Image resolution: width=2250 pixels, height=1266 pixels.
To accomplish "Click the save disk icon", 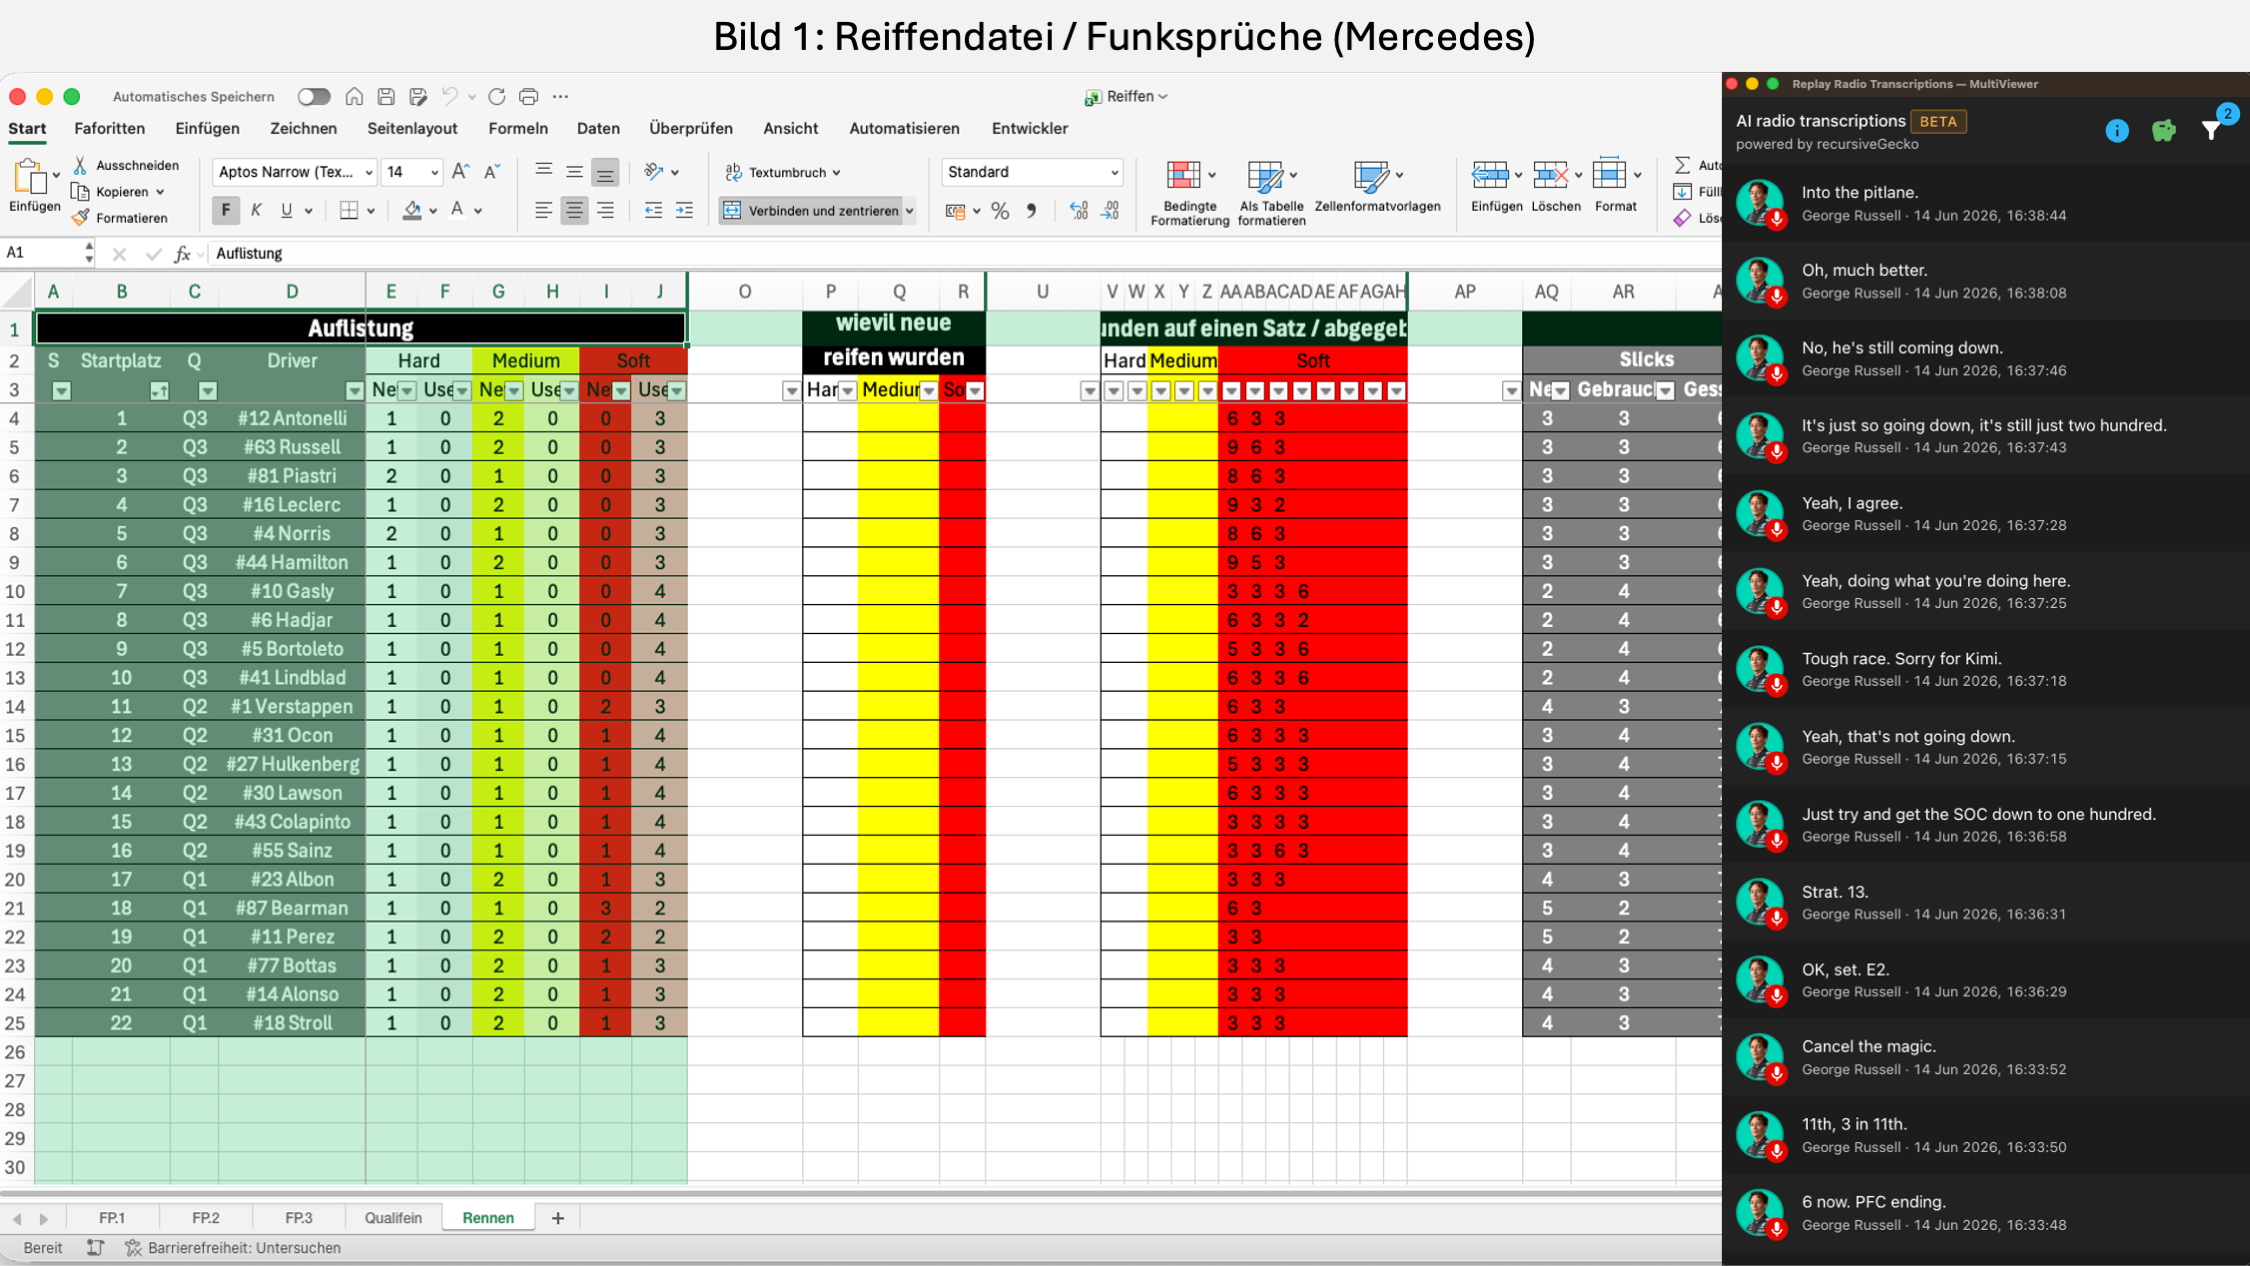I will 386,97.
